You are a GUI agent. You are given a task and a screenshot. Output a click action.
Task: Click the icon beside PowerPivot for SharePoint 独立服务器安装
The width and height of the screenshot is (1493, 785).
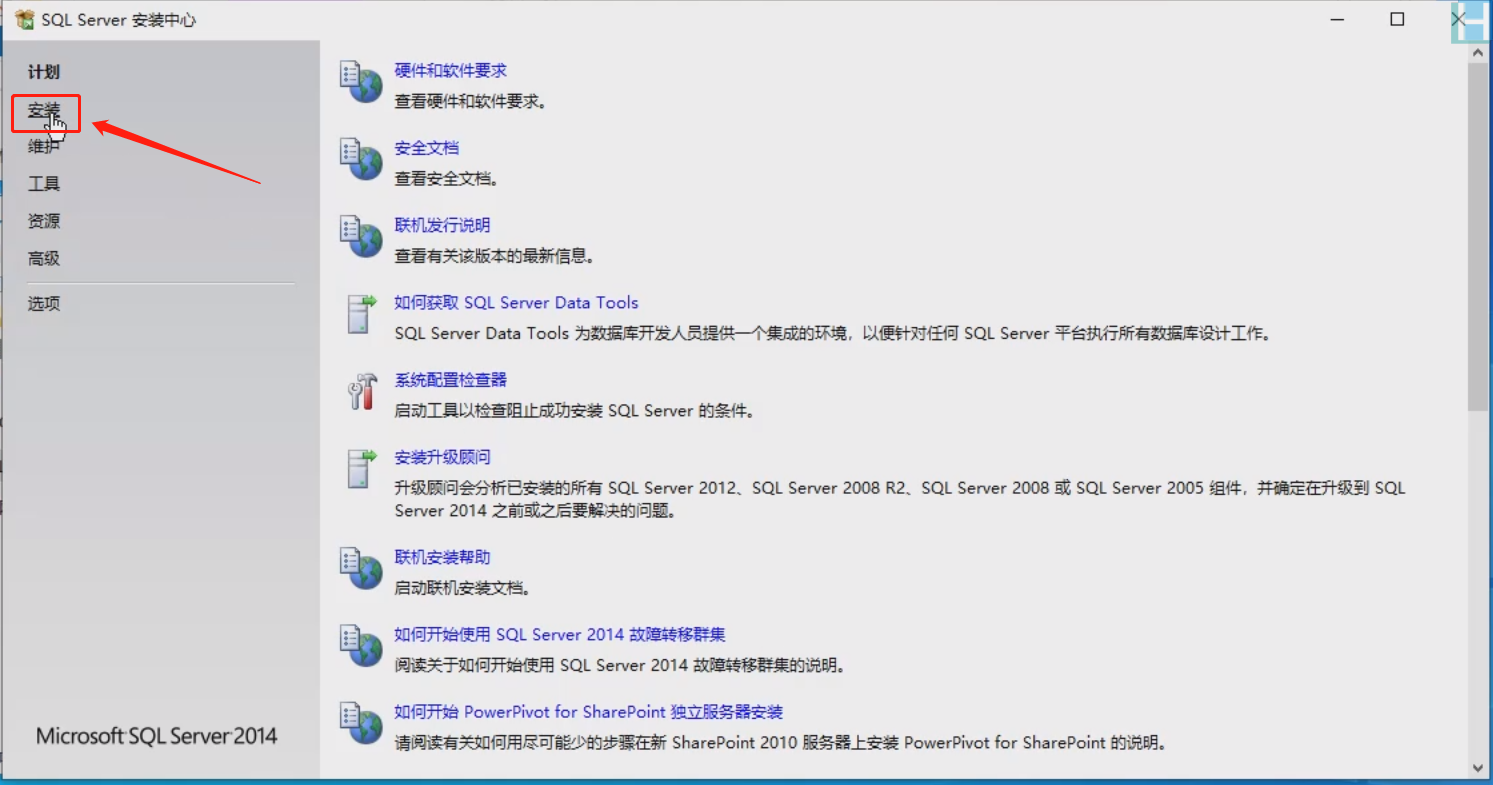(361, 722)
